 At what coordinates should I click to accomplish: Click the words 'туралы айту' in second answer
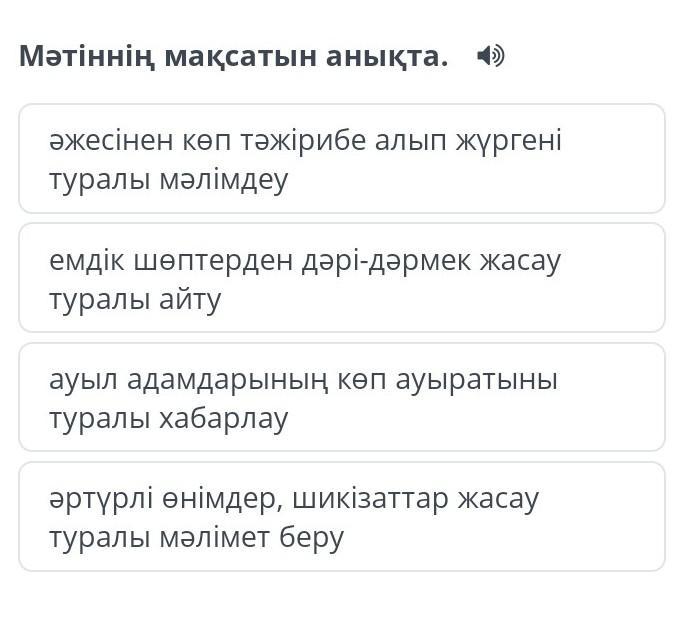(x=135, y=300)
